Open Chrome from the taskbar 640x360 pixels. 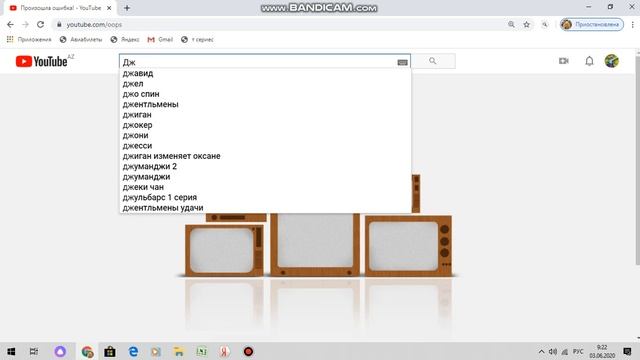click(87, 351)
